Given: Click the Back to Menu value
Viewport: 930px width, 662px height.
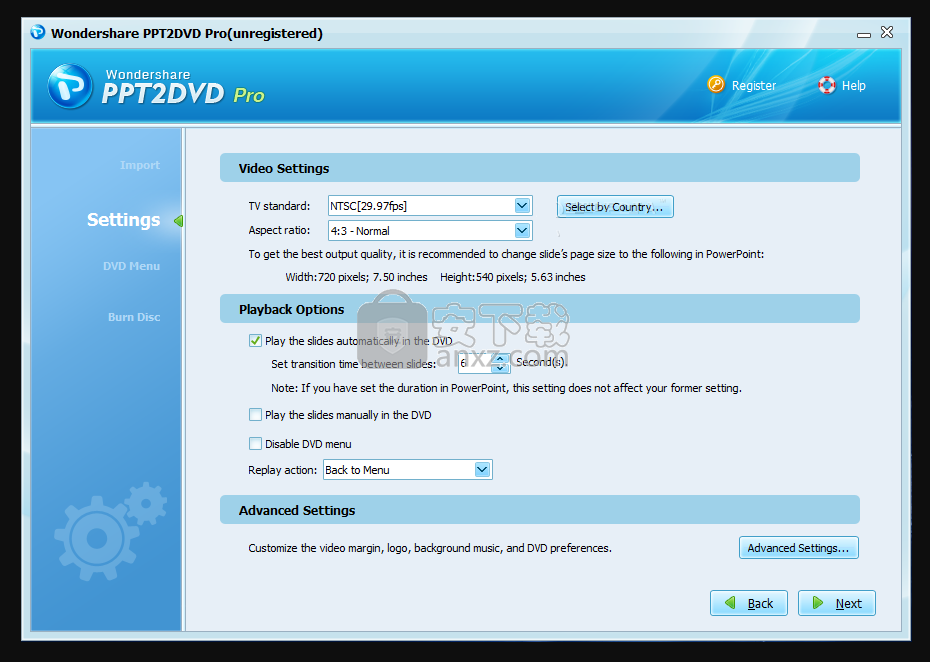Looking at the screenshot, I should 357,470.
